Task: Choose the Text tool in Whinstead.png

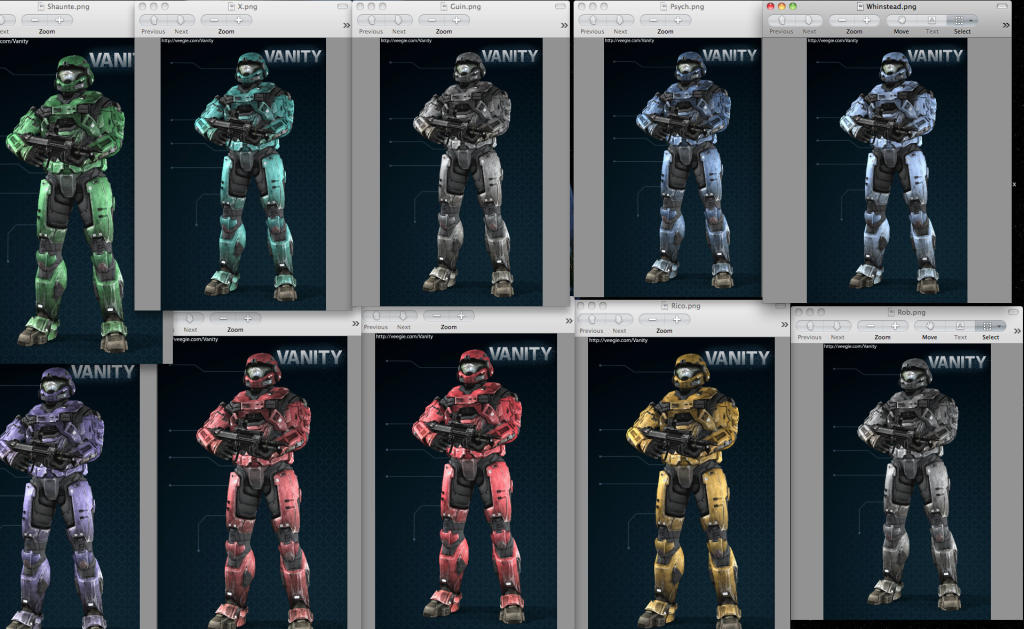Action: point(932,20)
